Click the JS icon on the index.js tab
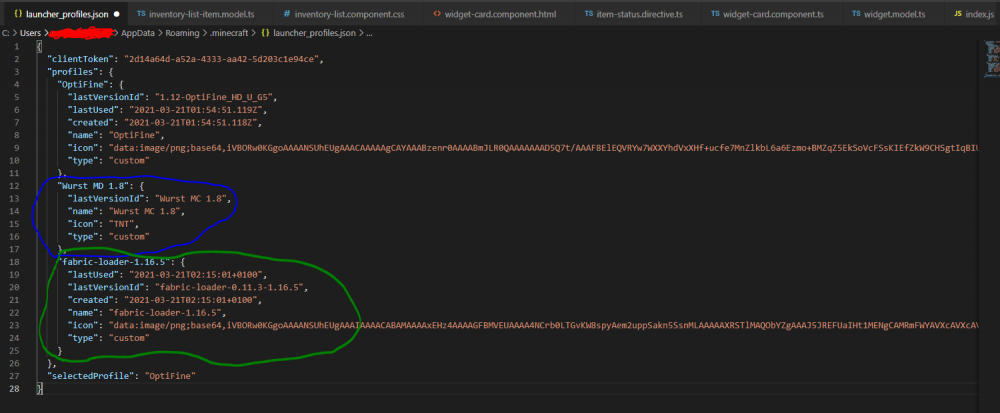 tap(958, 15)
